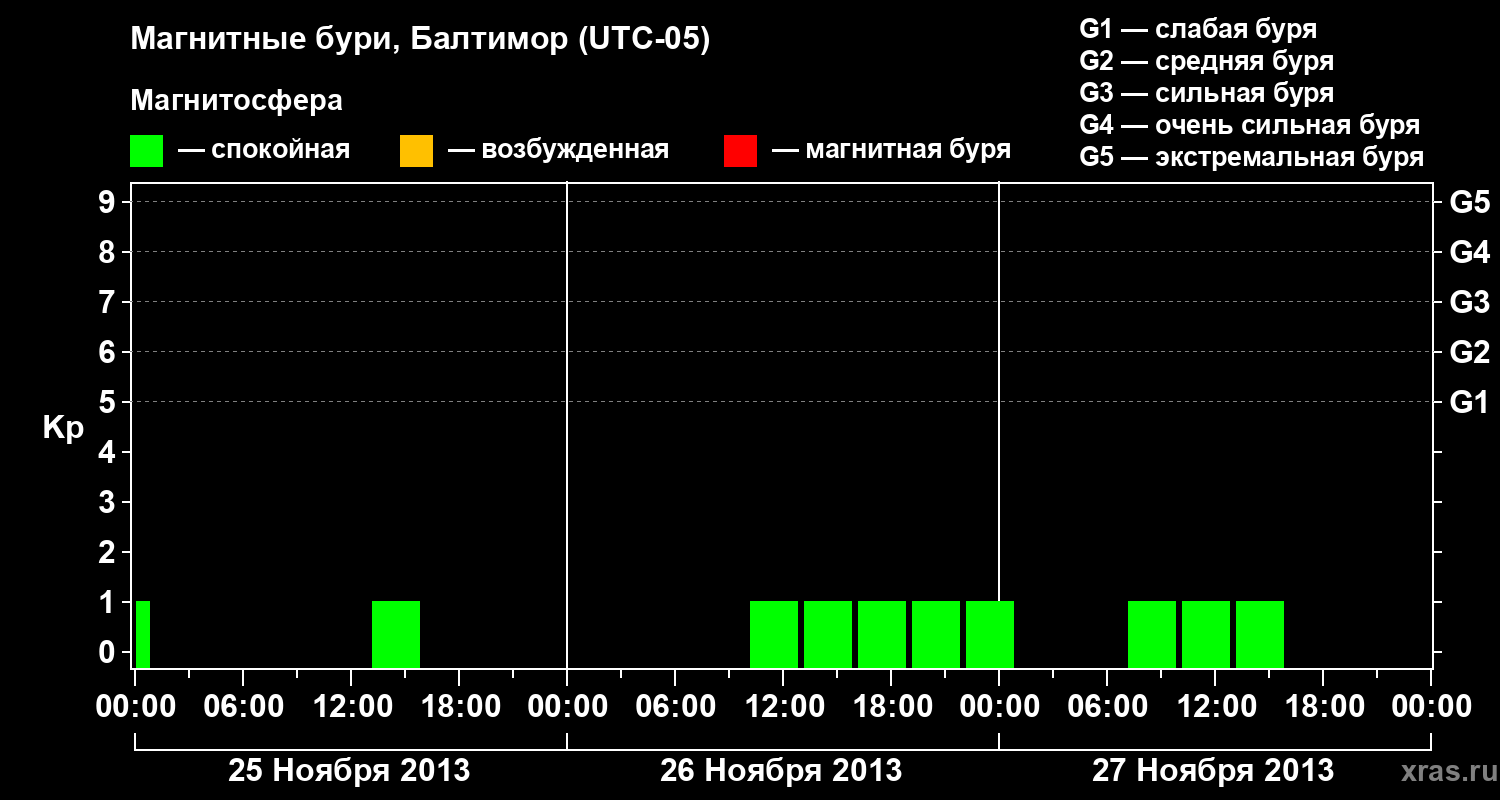Click legend line 'G3 — сильная буря'
The image size is (1500, 800).
coord(1206,93)
